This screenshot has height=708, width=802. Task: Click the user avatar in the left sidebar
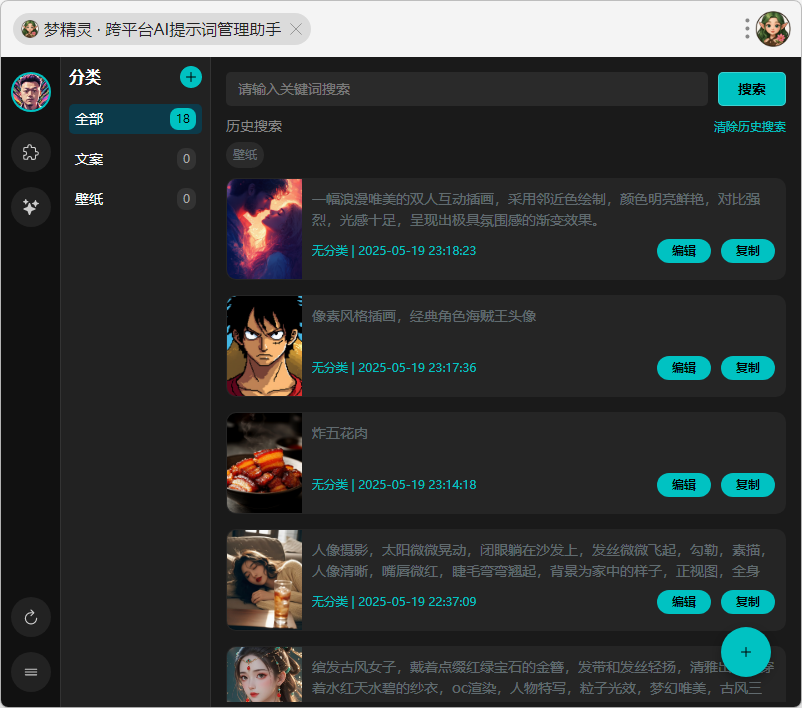click(31, 92)
